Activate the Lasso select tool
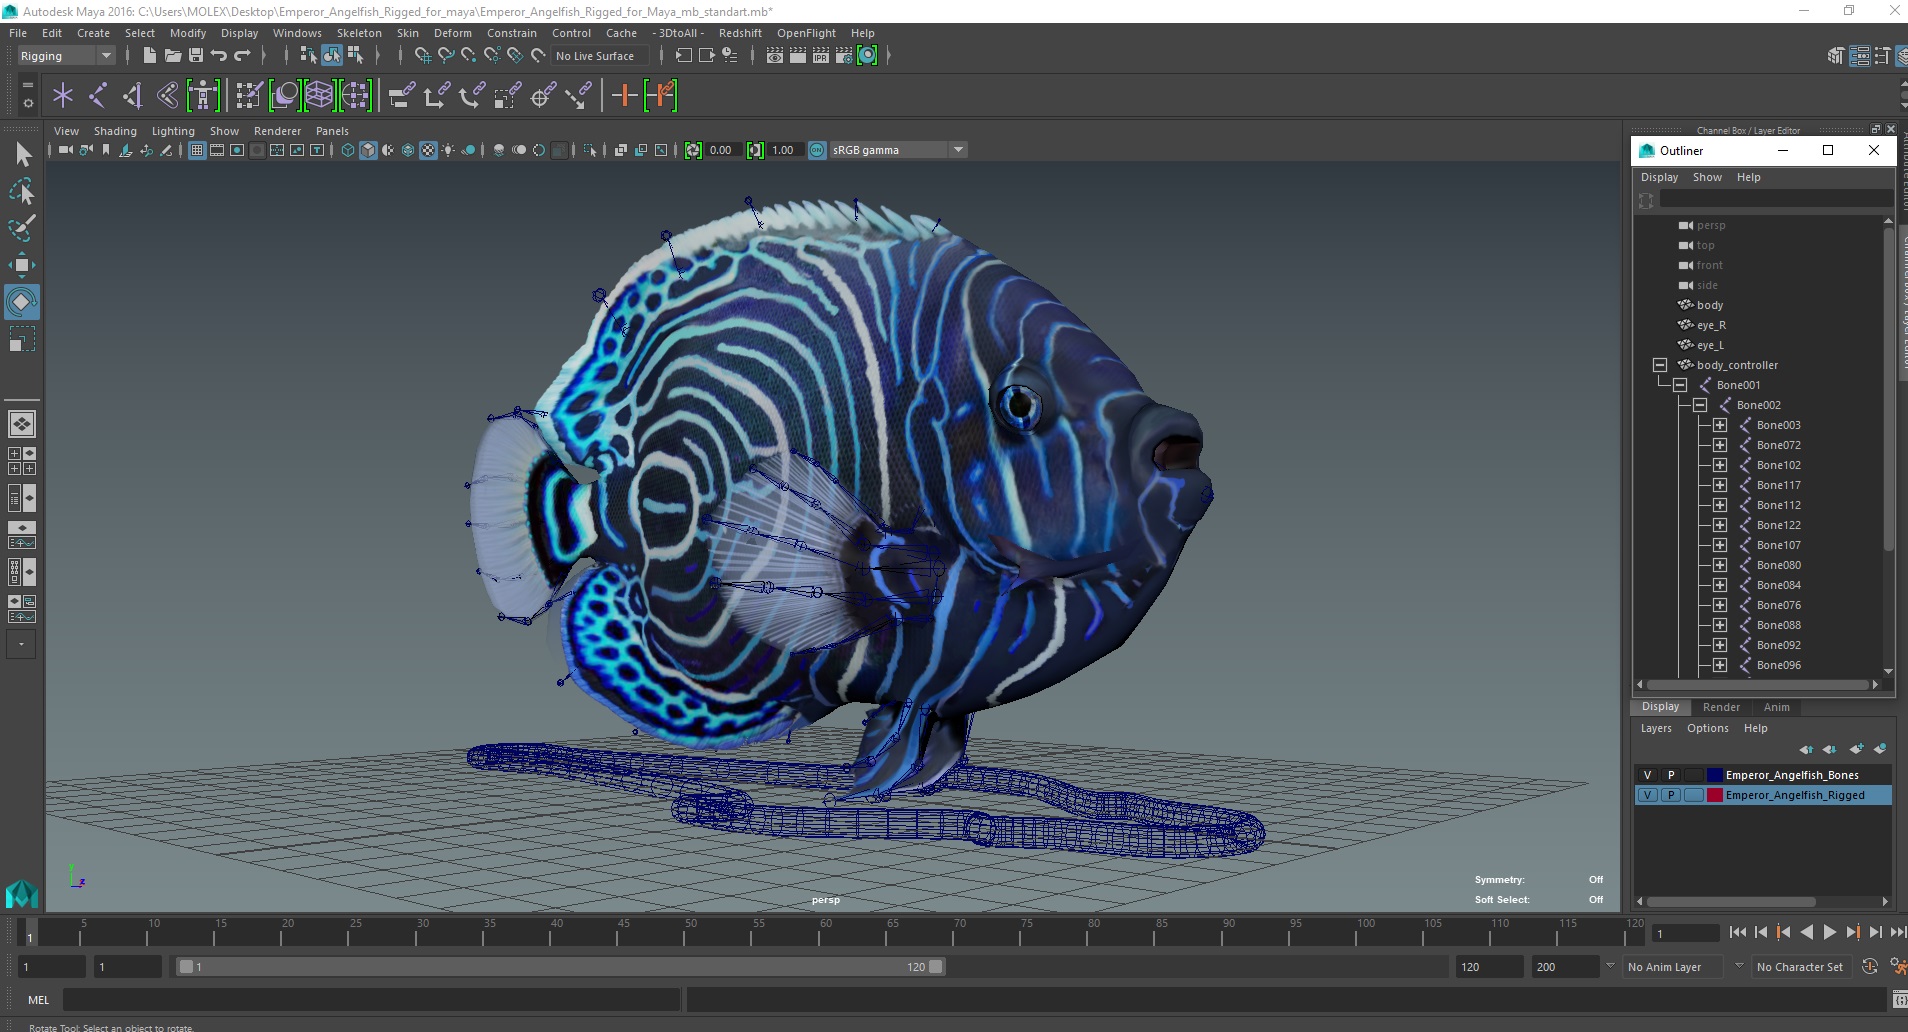 click(22, 191)
